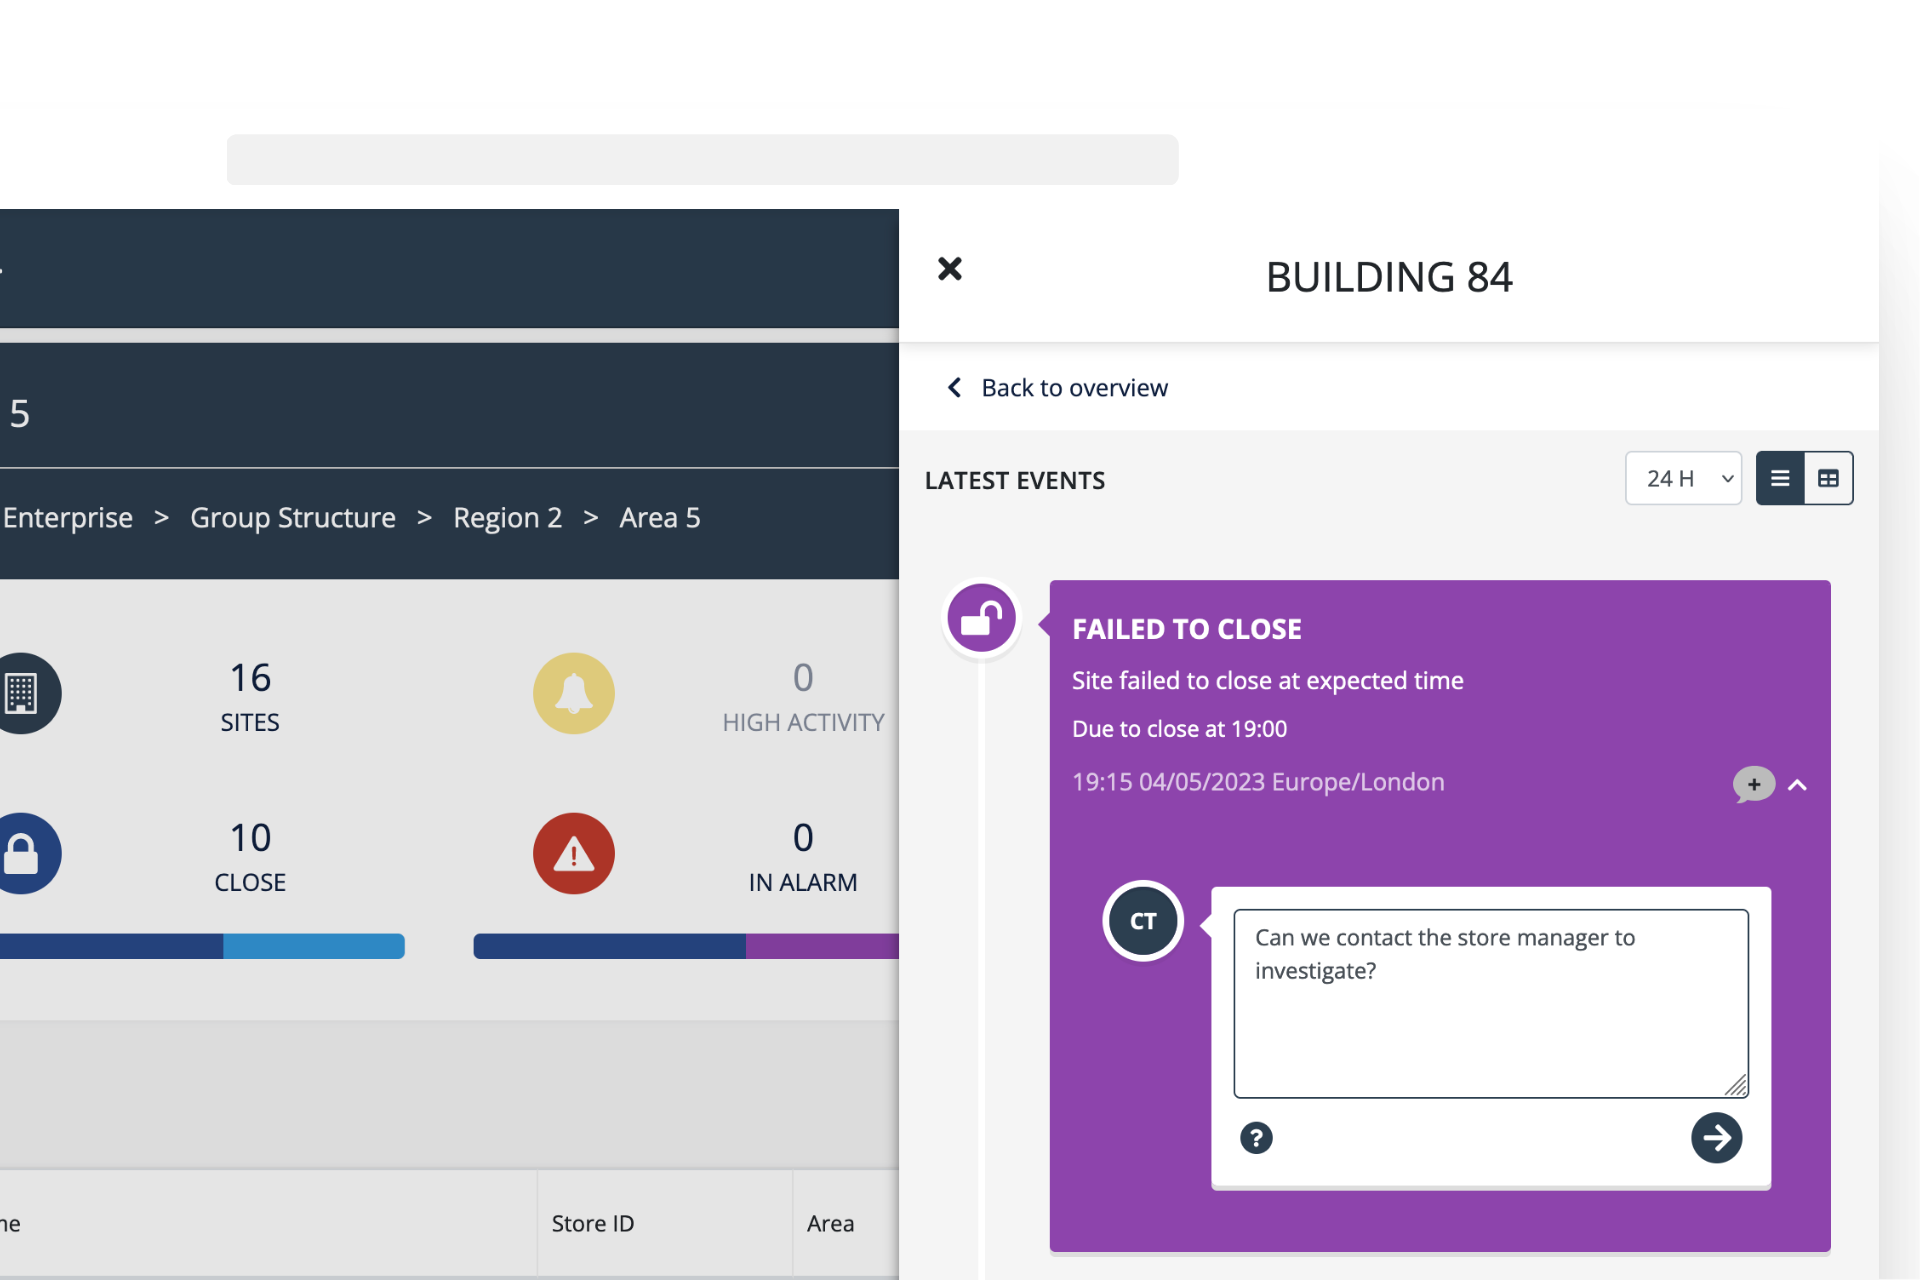The height and width of the screenshot is (1280, 1920).
Task: Click the Sites building icon
Action: (x=22, y=693)
